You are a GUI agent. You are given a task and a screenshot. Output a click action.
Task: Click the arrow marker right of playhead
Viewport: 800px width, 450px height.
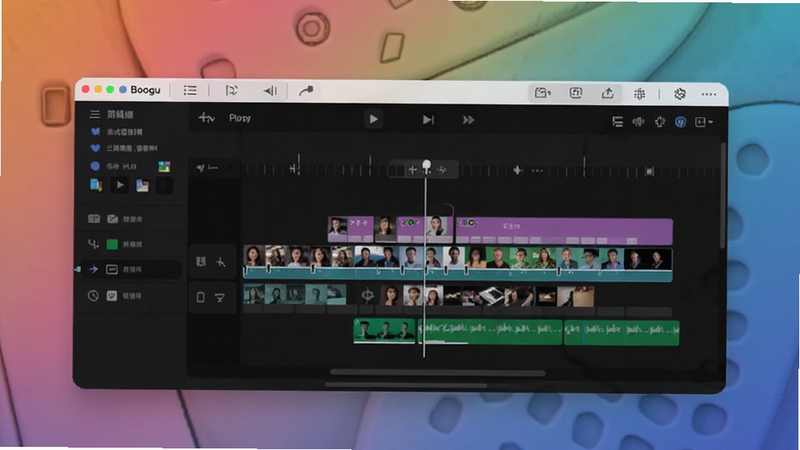[x=442, y=170]
